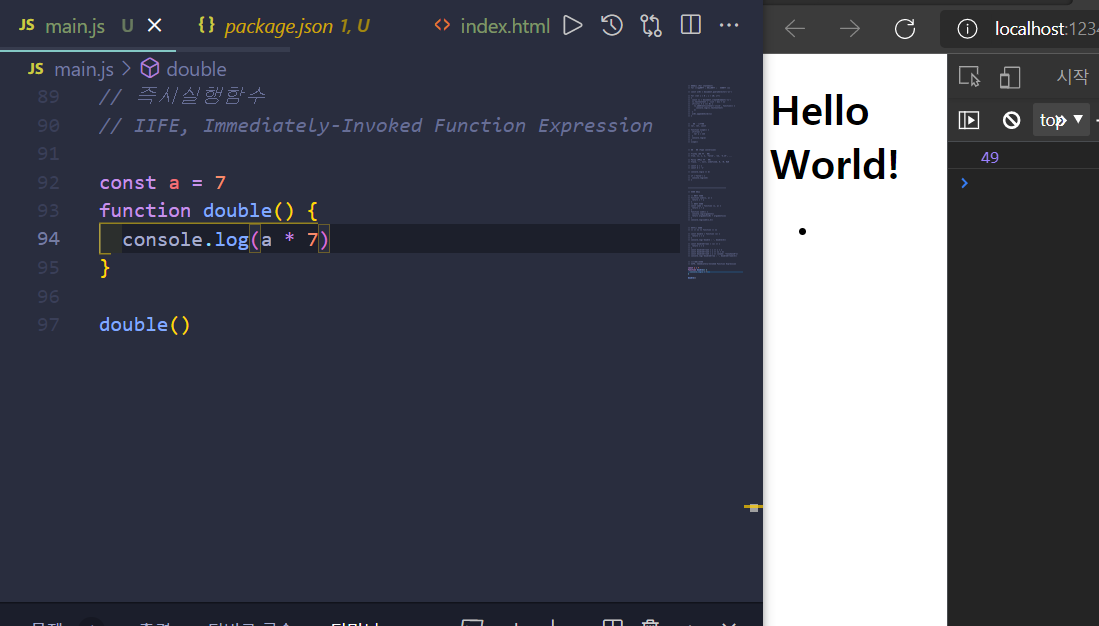Click the JS file icon in the main.js tab
This screenshot has width=1099, height=626.
(x=27, y=26)
